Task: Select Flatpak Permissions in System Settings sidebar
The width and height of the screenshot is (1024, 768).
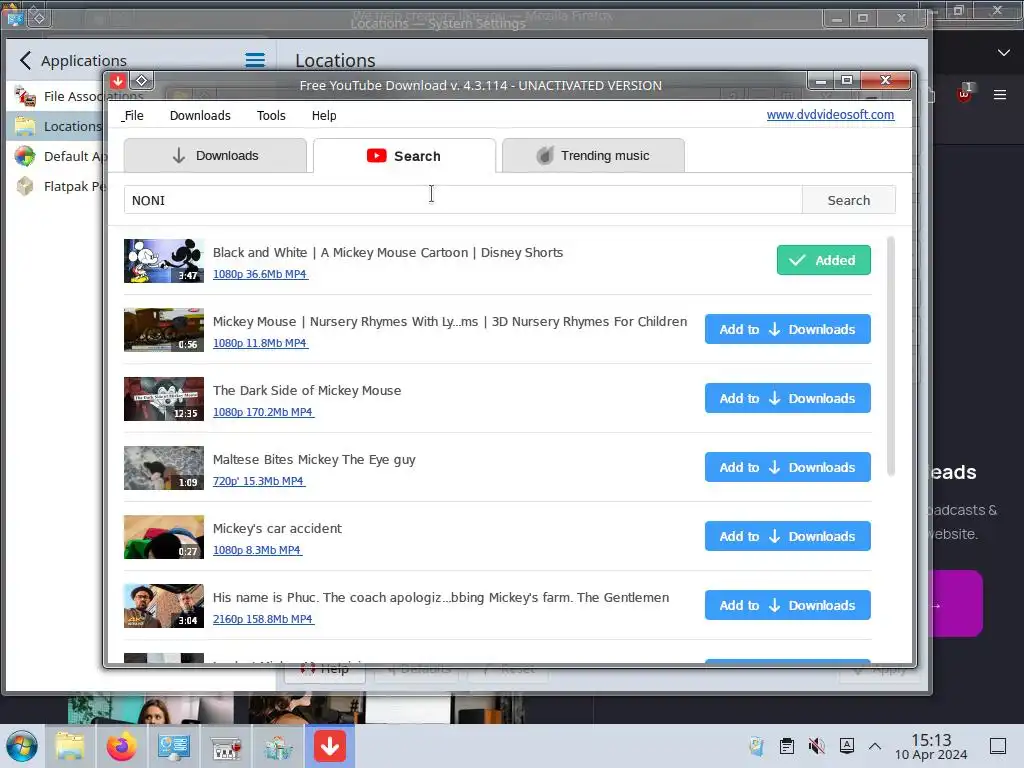Action: point(56,186)
